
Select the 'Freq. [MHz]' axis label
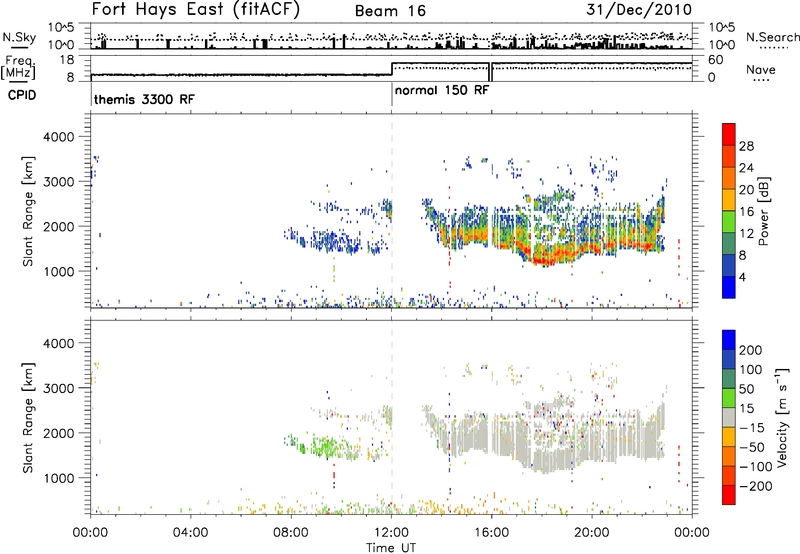tap(18, 67)
